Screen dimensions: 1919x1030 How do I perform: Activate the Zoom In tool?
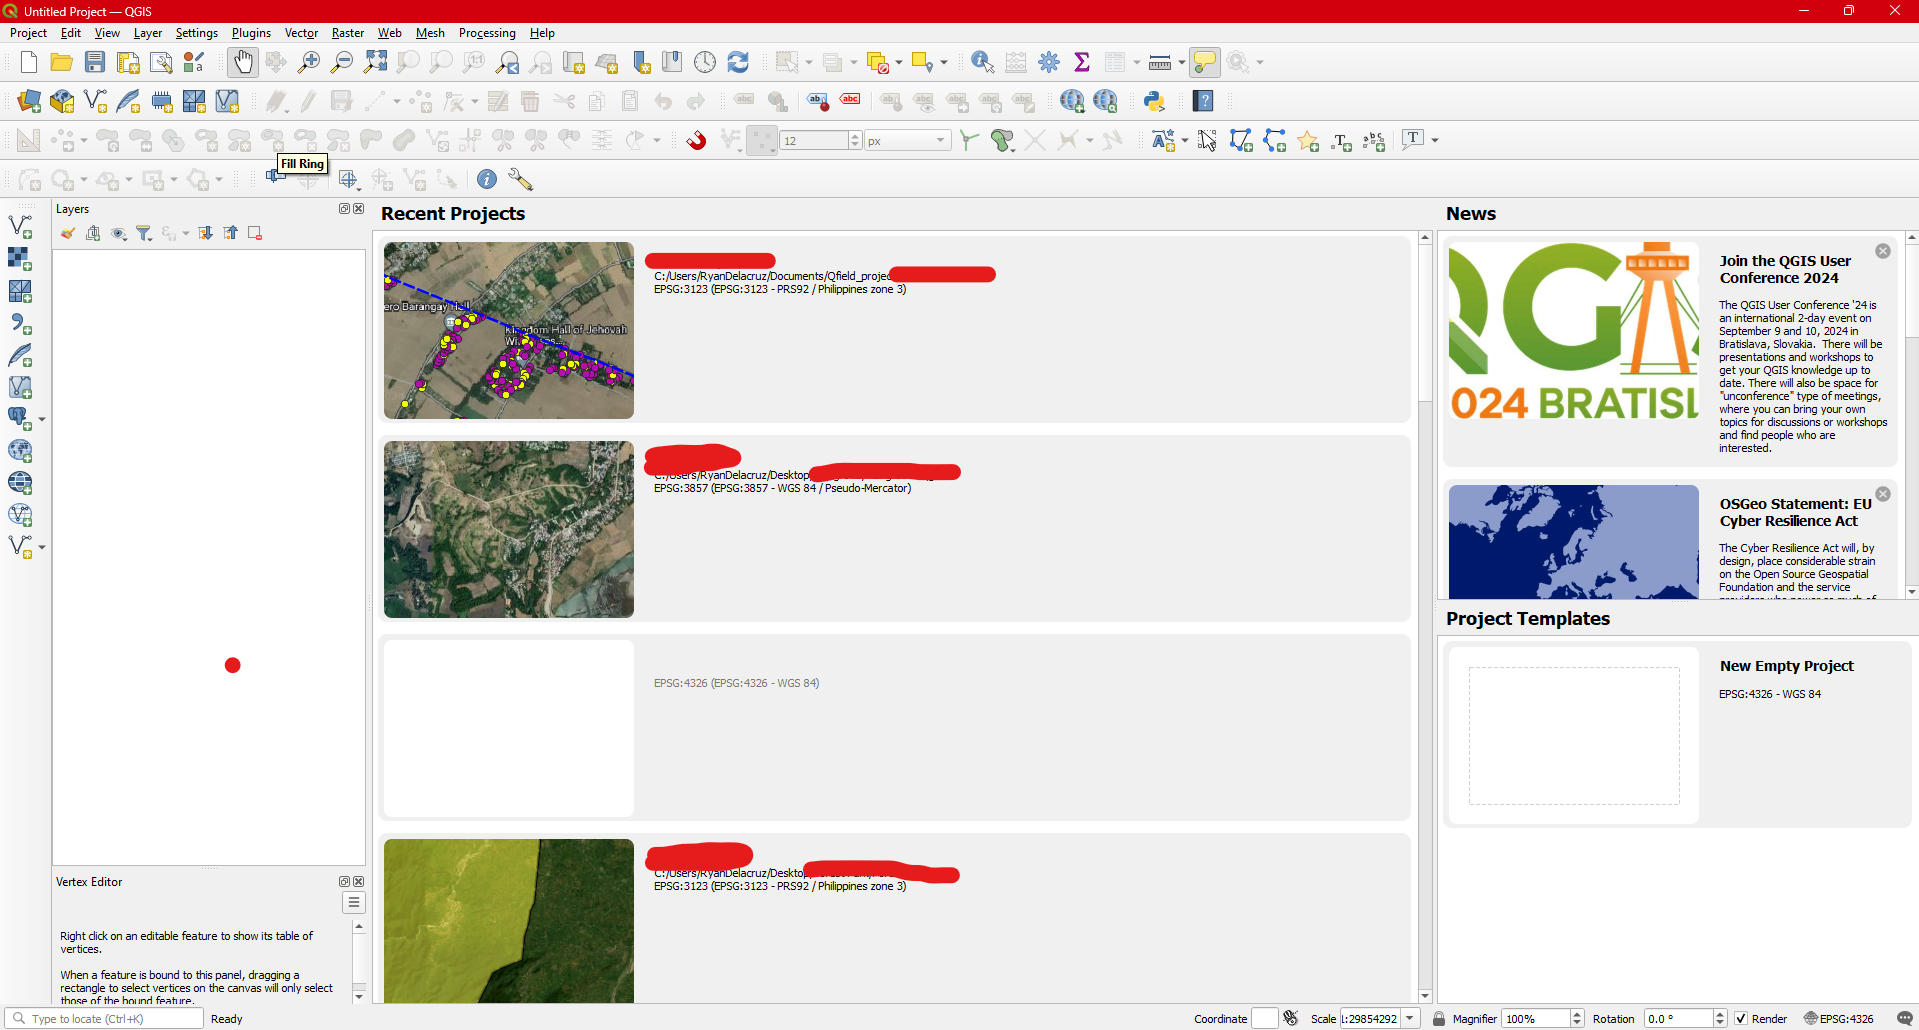point(309,62)
